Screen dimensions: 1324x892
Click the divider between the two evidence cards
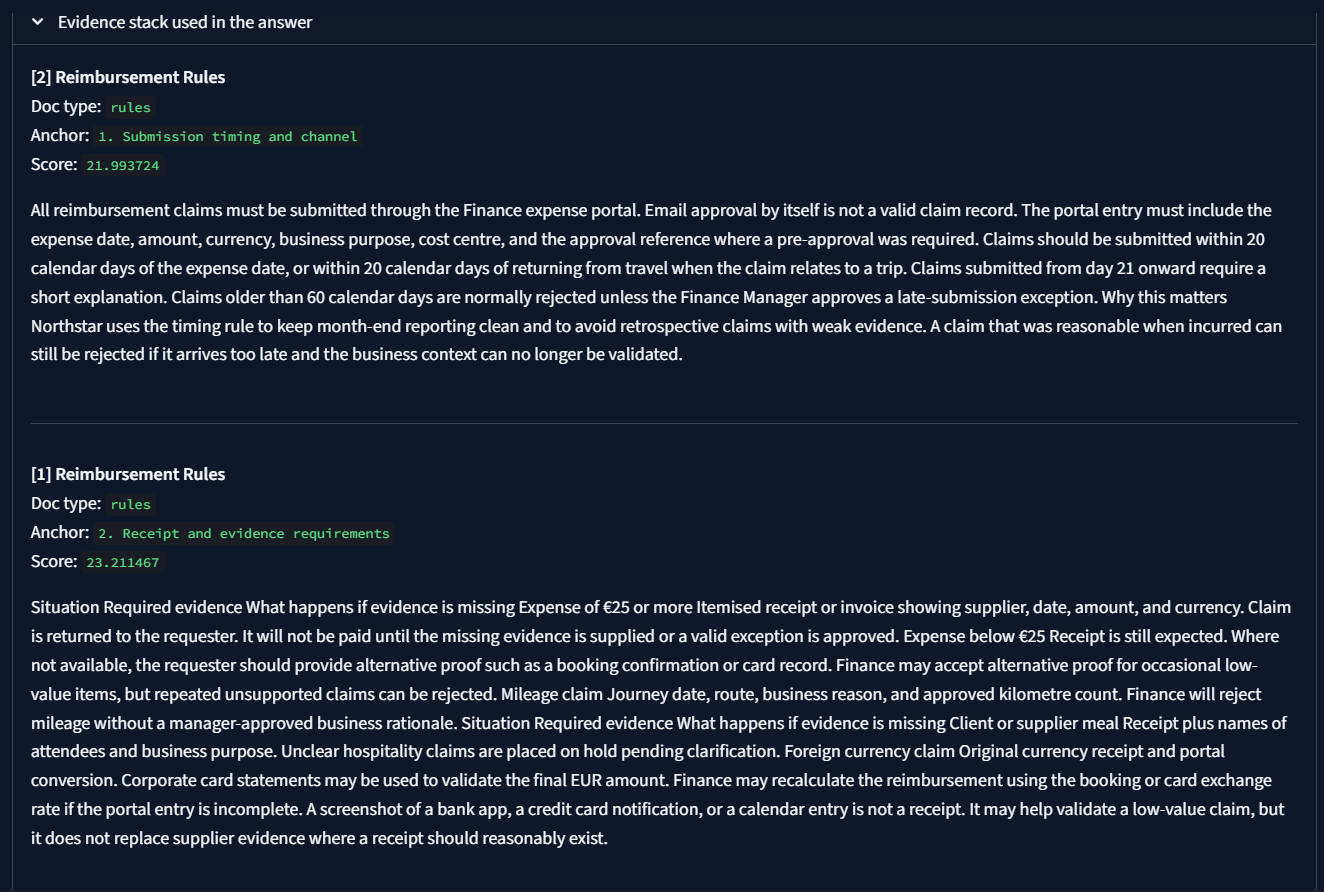click(660, 423)
